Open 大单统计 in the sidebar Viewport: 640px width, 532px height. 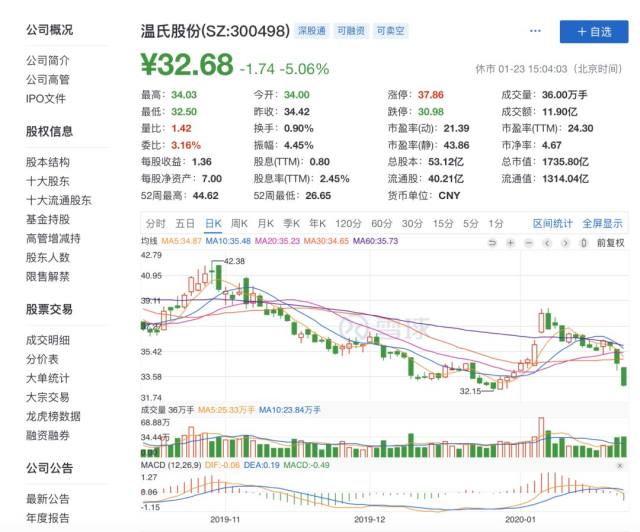pyautogui.click(x=48, y=378)
